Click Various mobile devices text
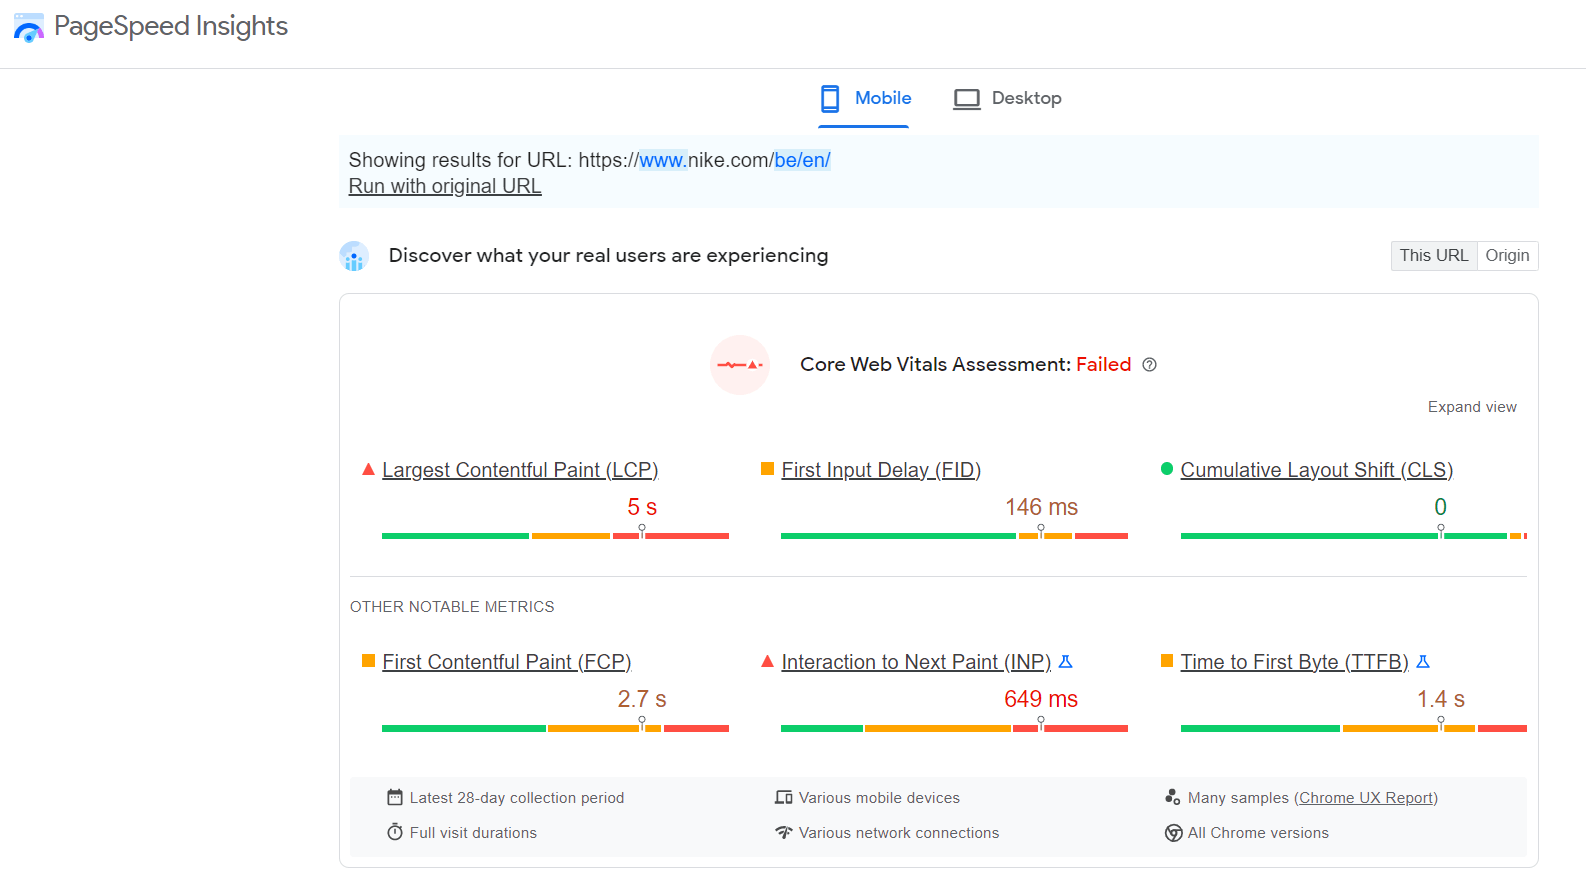1586x877 pixels. point(879,798)
